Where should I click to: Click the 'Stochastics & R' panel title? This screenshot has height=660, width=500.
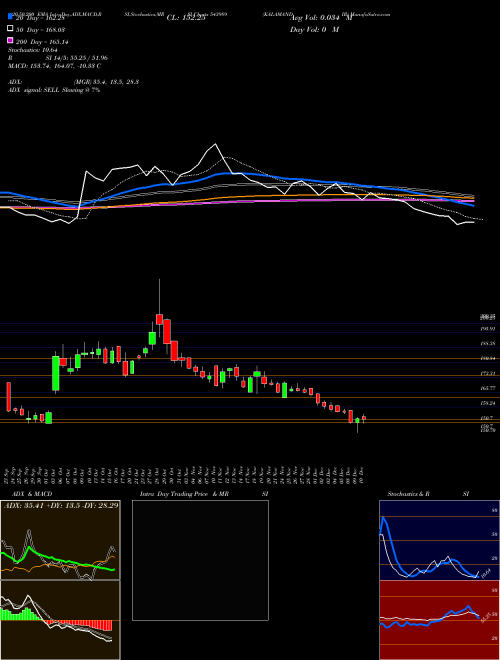click(409, 494)
